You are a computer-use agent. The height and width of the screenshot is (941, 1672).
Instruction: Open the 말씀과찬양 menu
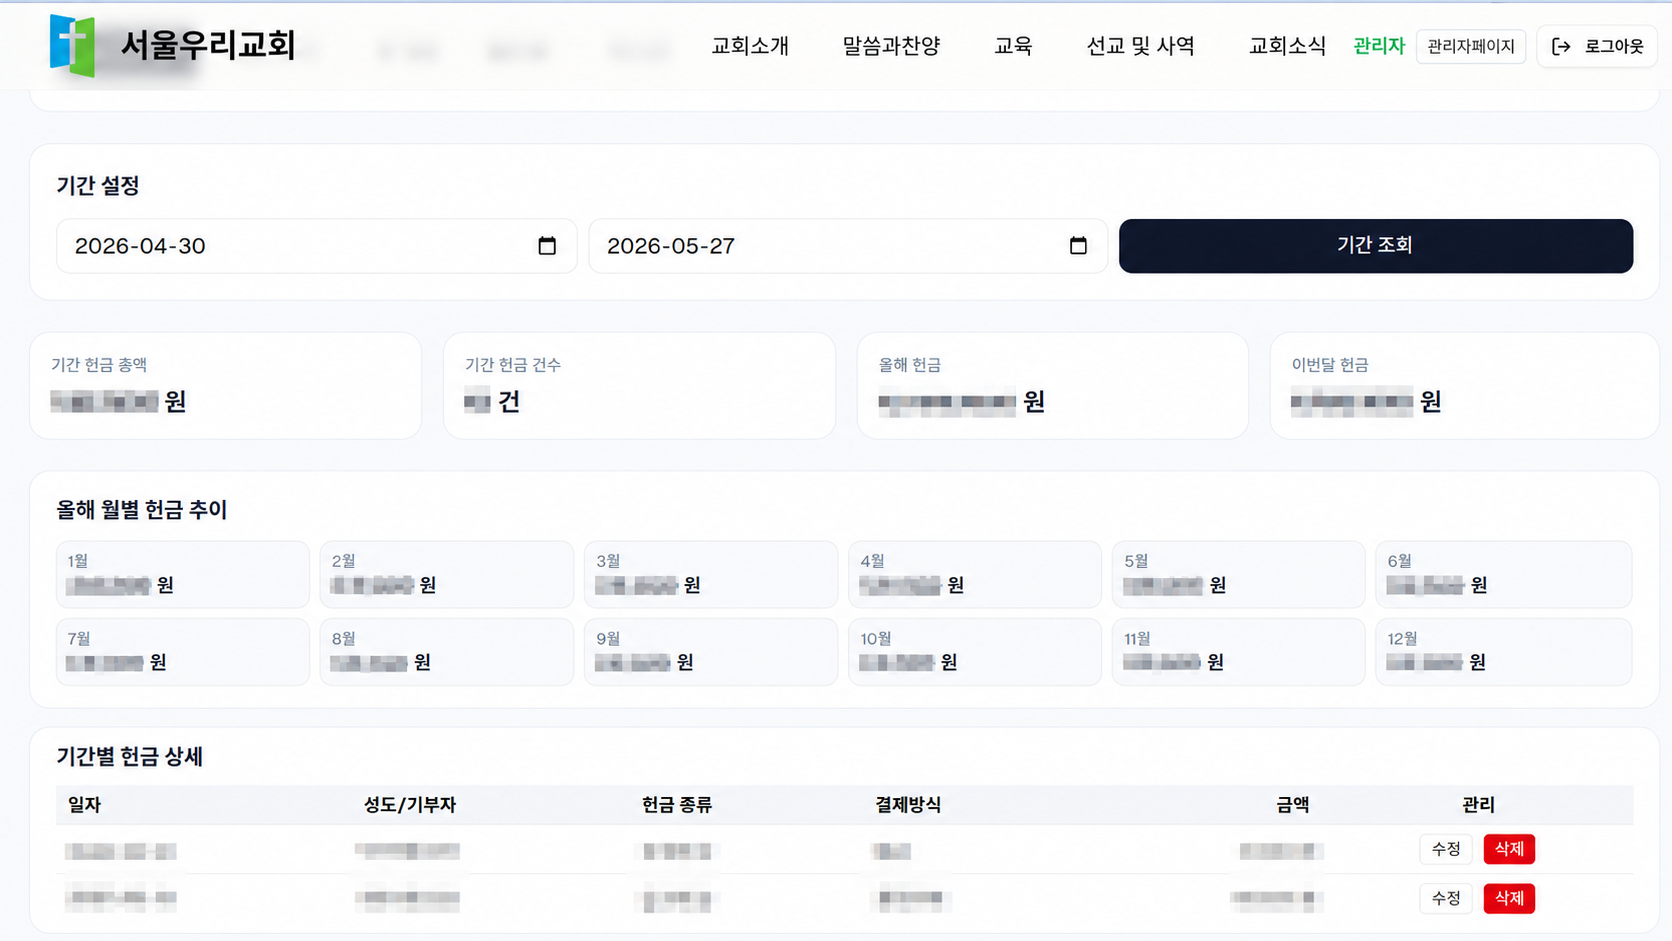coord(891,46)
